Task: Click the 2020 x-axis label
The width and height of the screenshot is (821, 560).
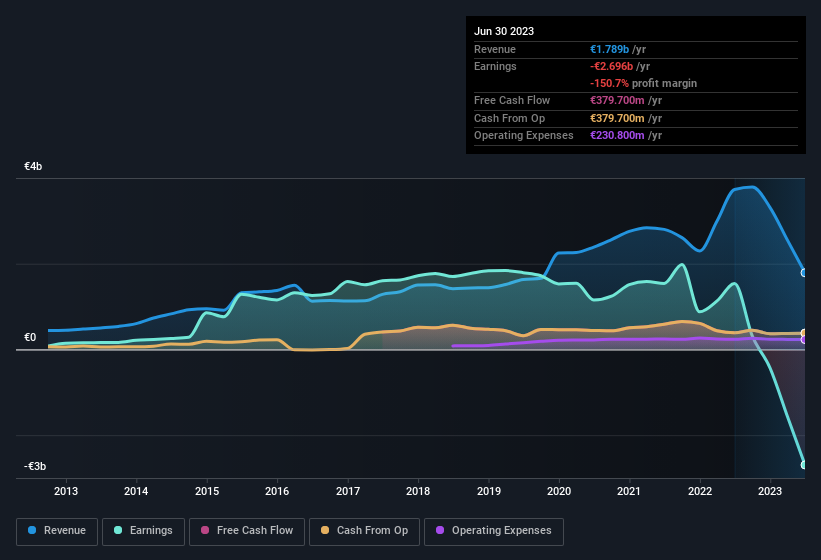Action: coord(559,491)
